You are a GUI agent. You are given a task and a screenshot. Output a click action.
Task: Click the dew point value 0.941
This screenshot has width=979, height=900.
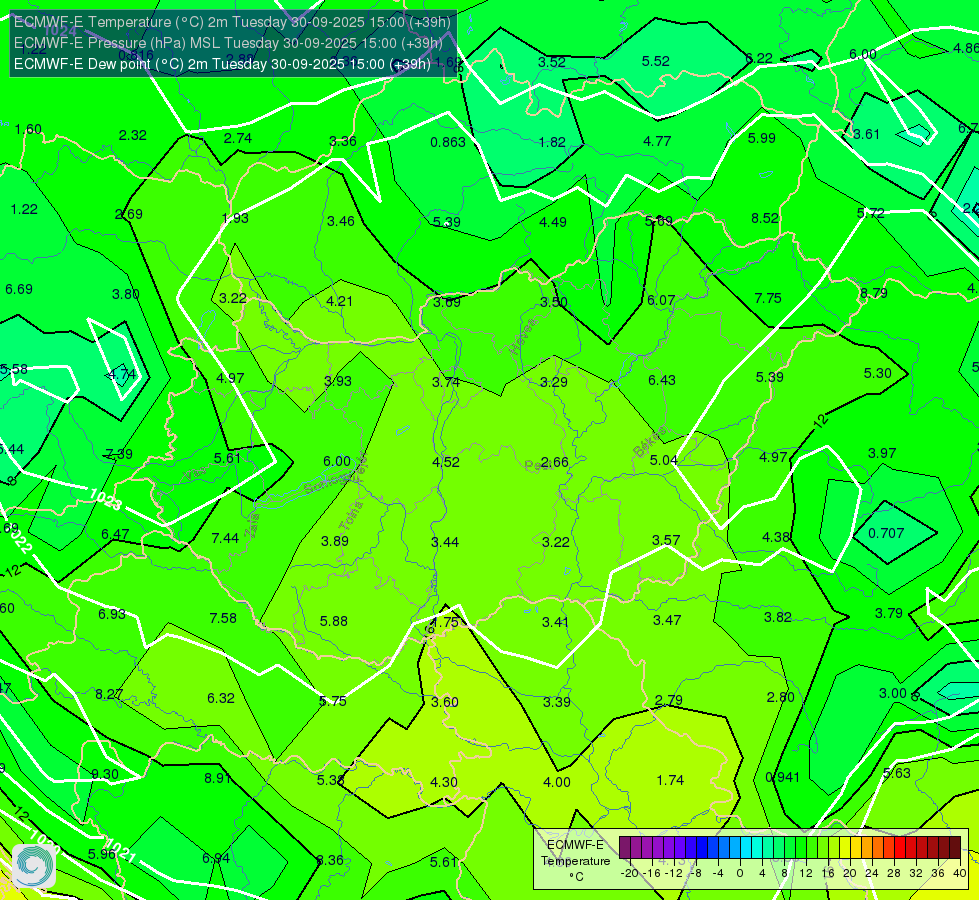(782, 778)
